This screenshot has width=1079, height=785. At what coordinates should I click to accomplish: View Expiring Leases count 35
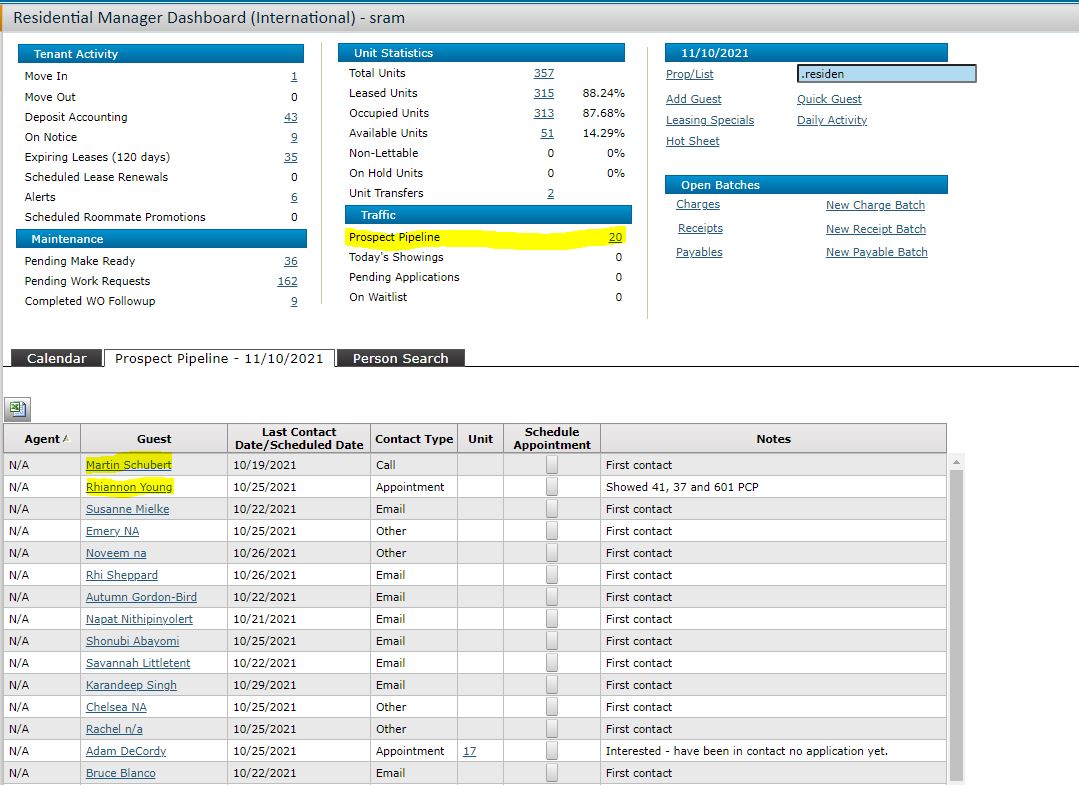[x=290, y=157]
